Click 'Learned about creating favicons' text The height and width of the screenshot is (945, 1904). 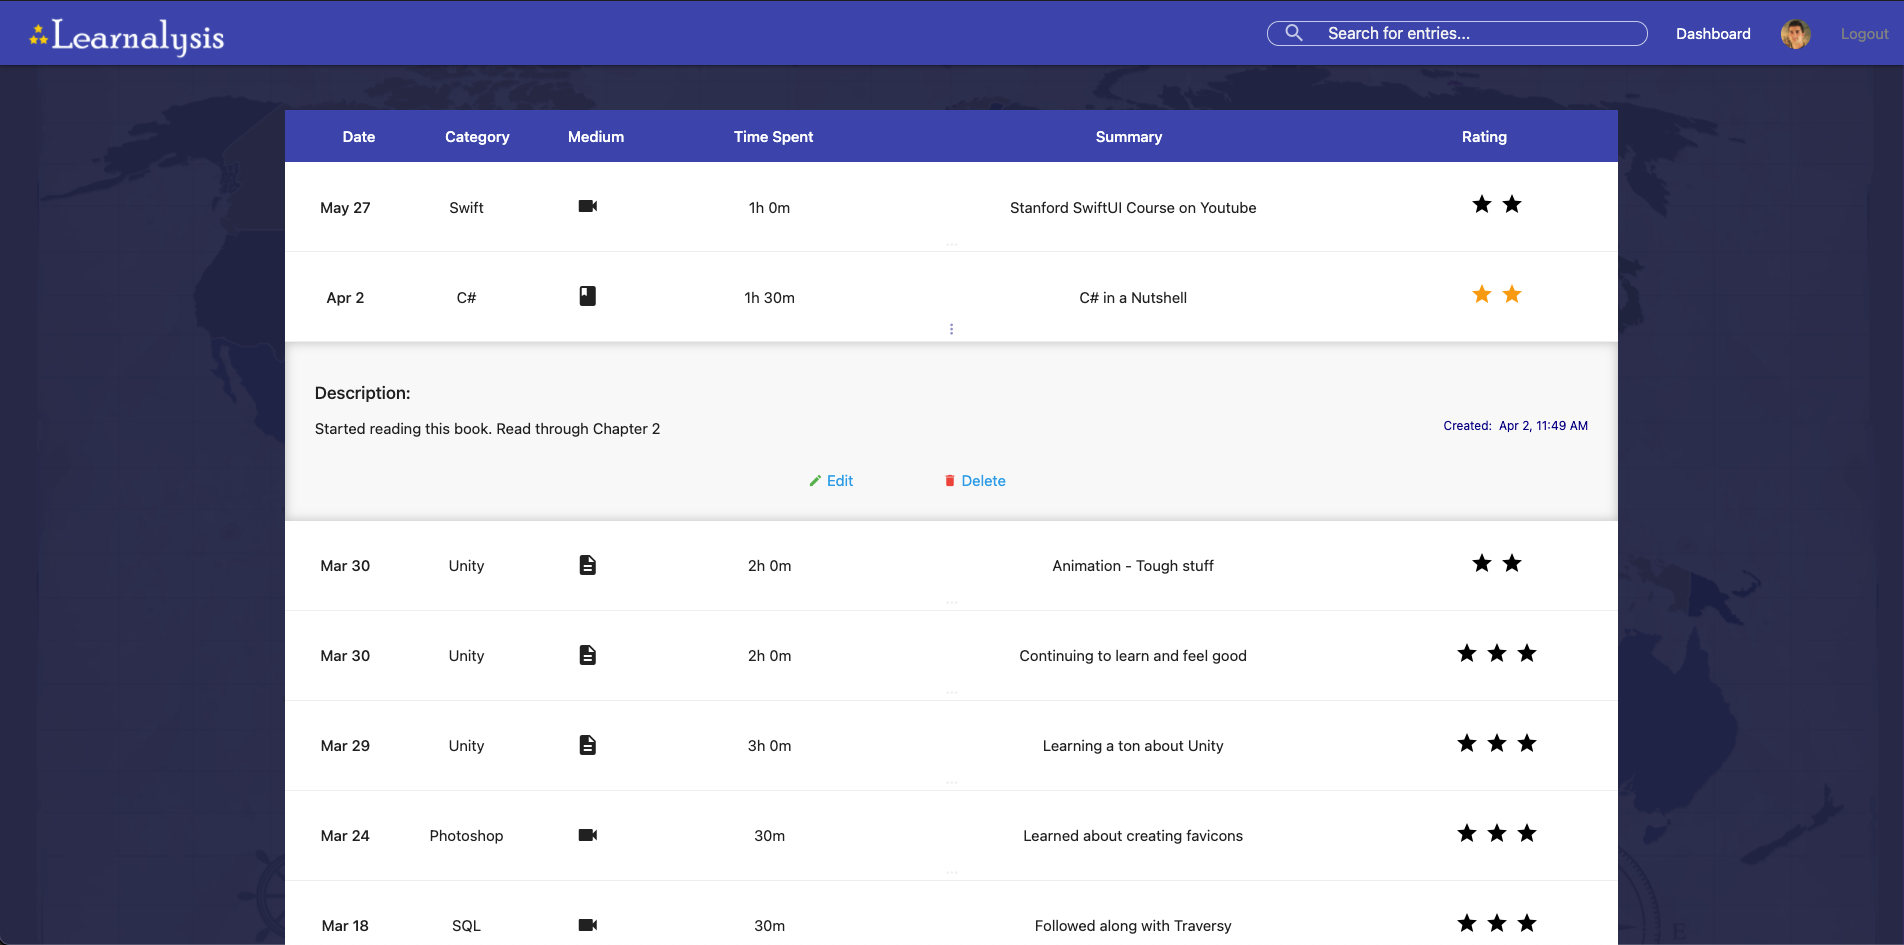point(1133,836)
